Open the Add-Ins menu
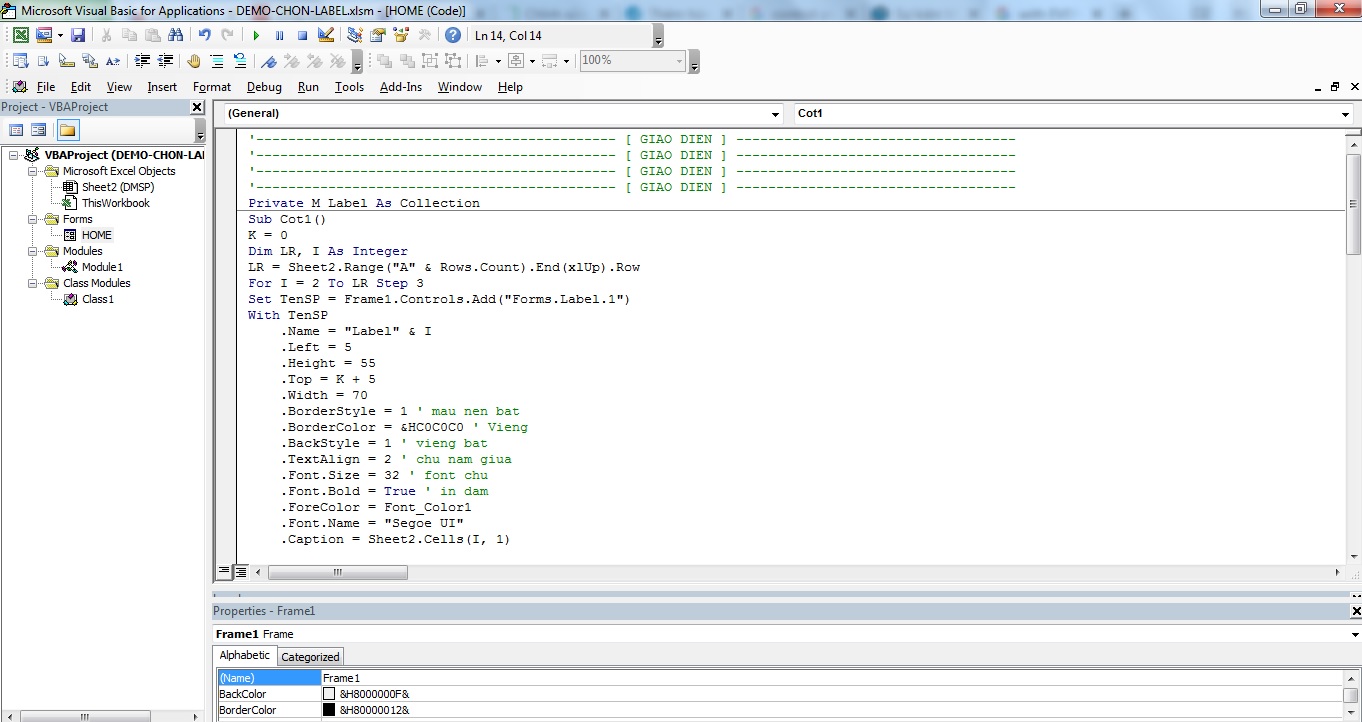Viewport: 1362px width, 722px height. (x=401, y=87)
